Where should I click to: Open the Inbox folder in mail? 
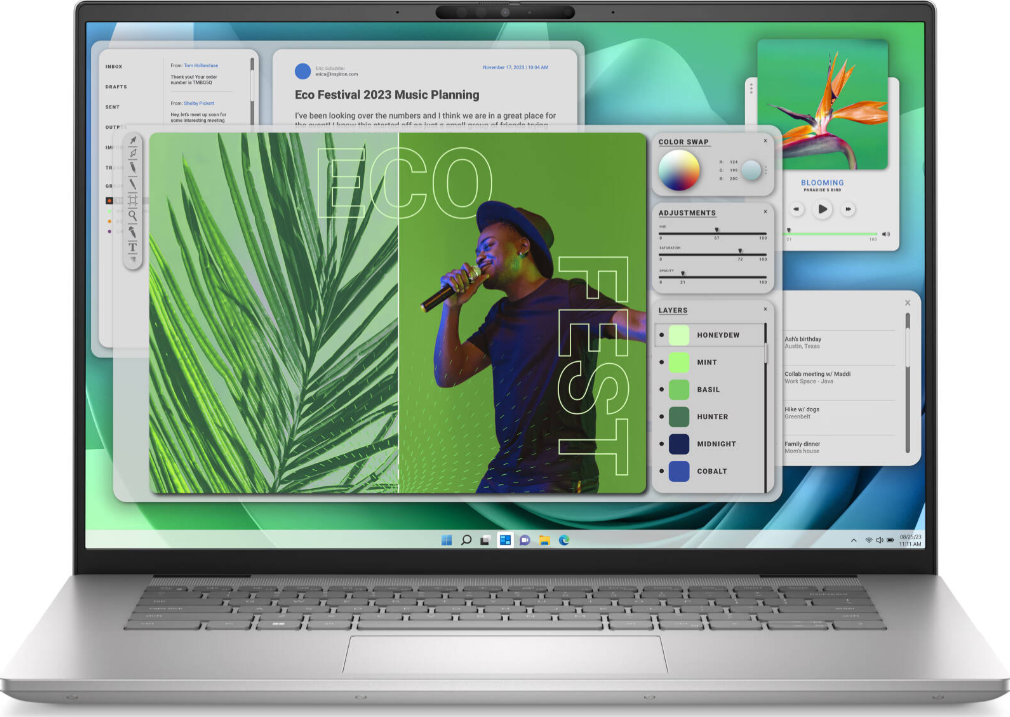coord(114,67)
